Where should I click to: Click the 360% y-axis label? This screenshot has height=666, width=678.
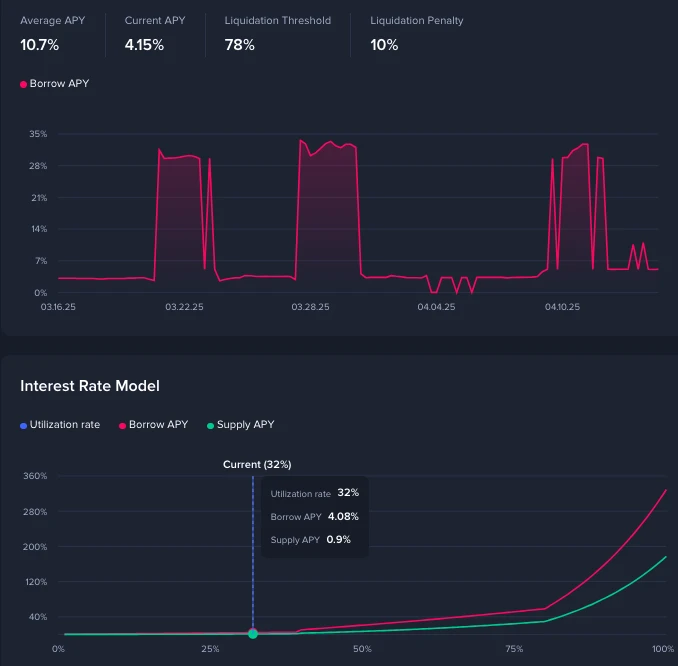(35, 476)
